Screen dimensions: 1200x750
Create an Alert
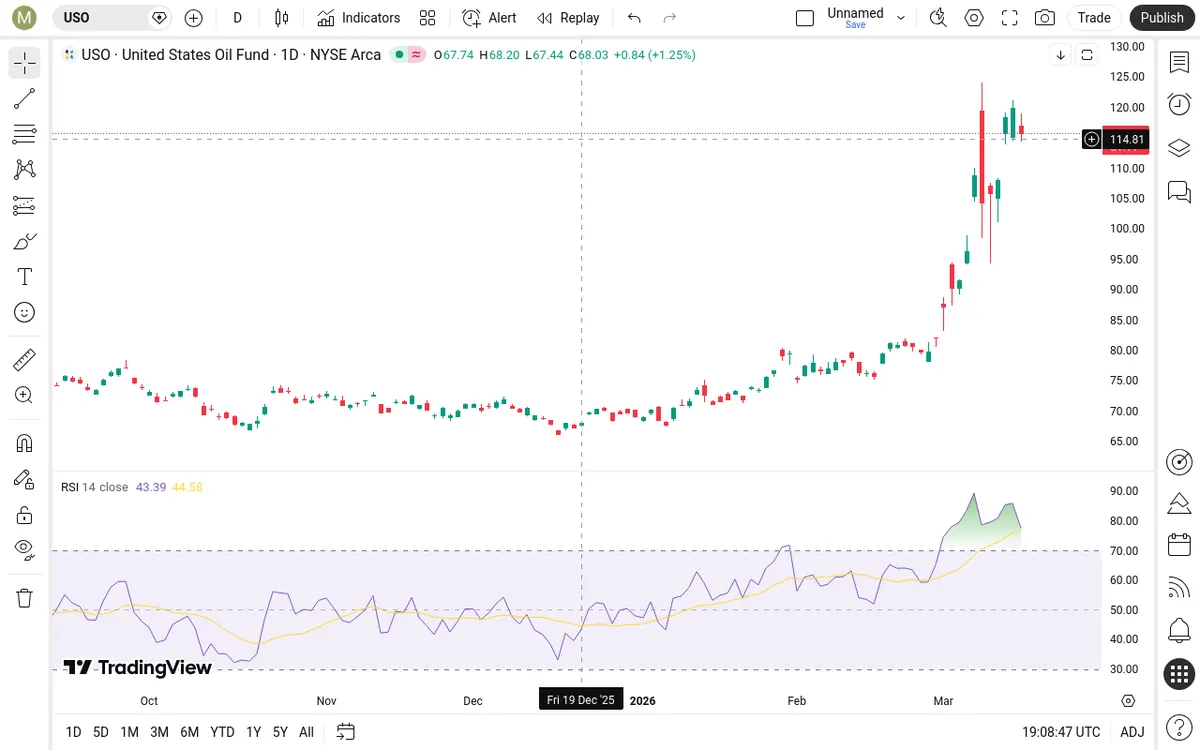click(x=490, y=17)
